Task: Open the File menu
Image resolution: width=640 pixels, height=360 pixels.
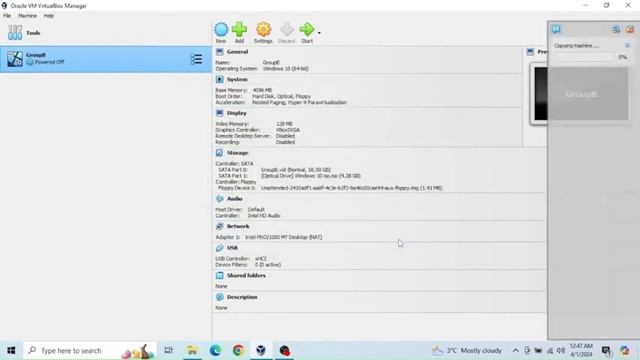Action: click(x=7, y=16)
